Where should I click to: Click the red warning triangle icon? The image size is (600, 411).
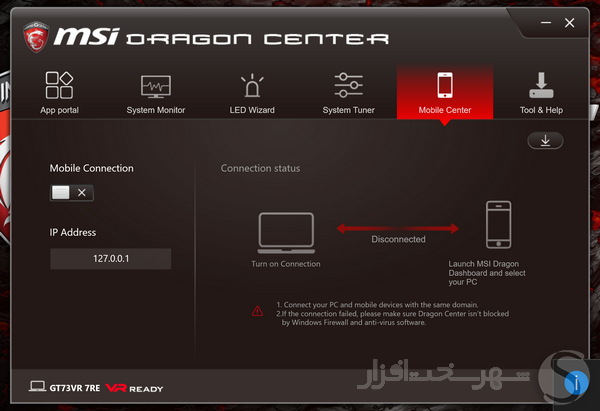pyautogui.click(x=258, y=311)
